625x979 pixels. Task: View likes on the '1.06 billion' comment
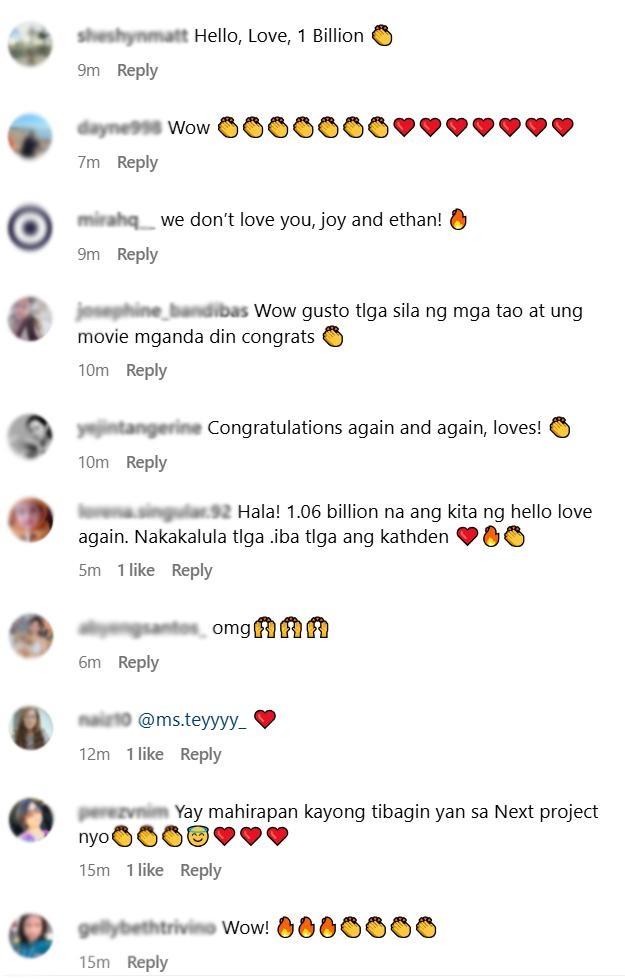pyautogui.click(x=136, y=570)
